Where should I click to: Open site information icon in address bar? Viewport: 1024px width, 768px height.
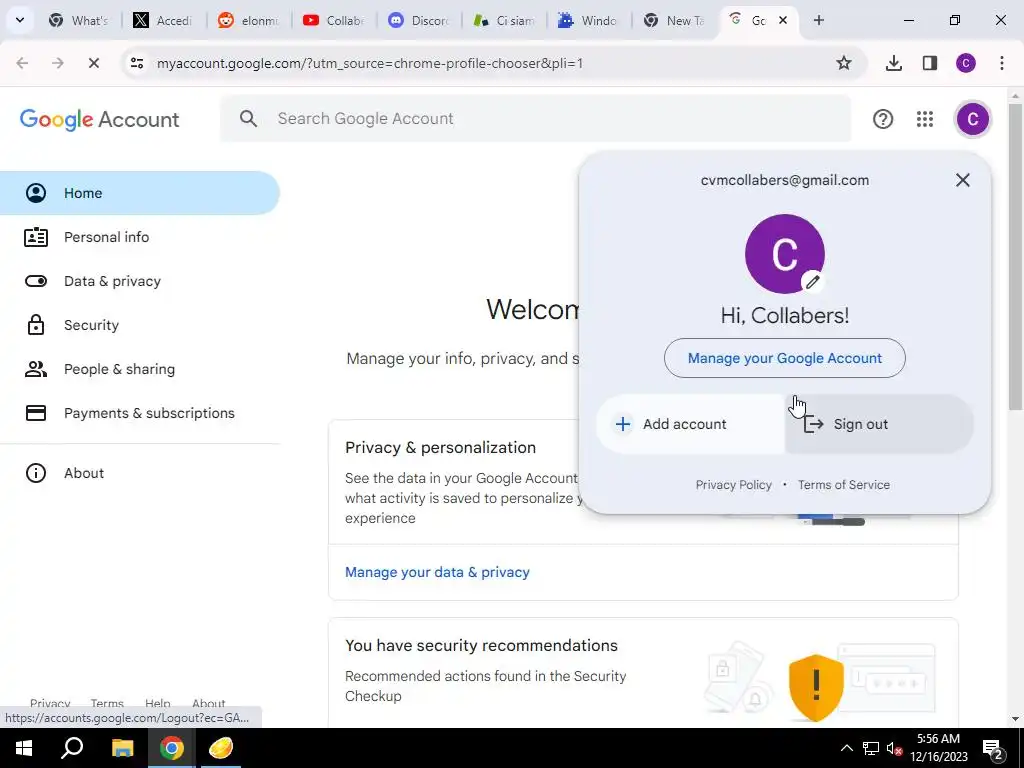click(137, 63)
